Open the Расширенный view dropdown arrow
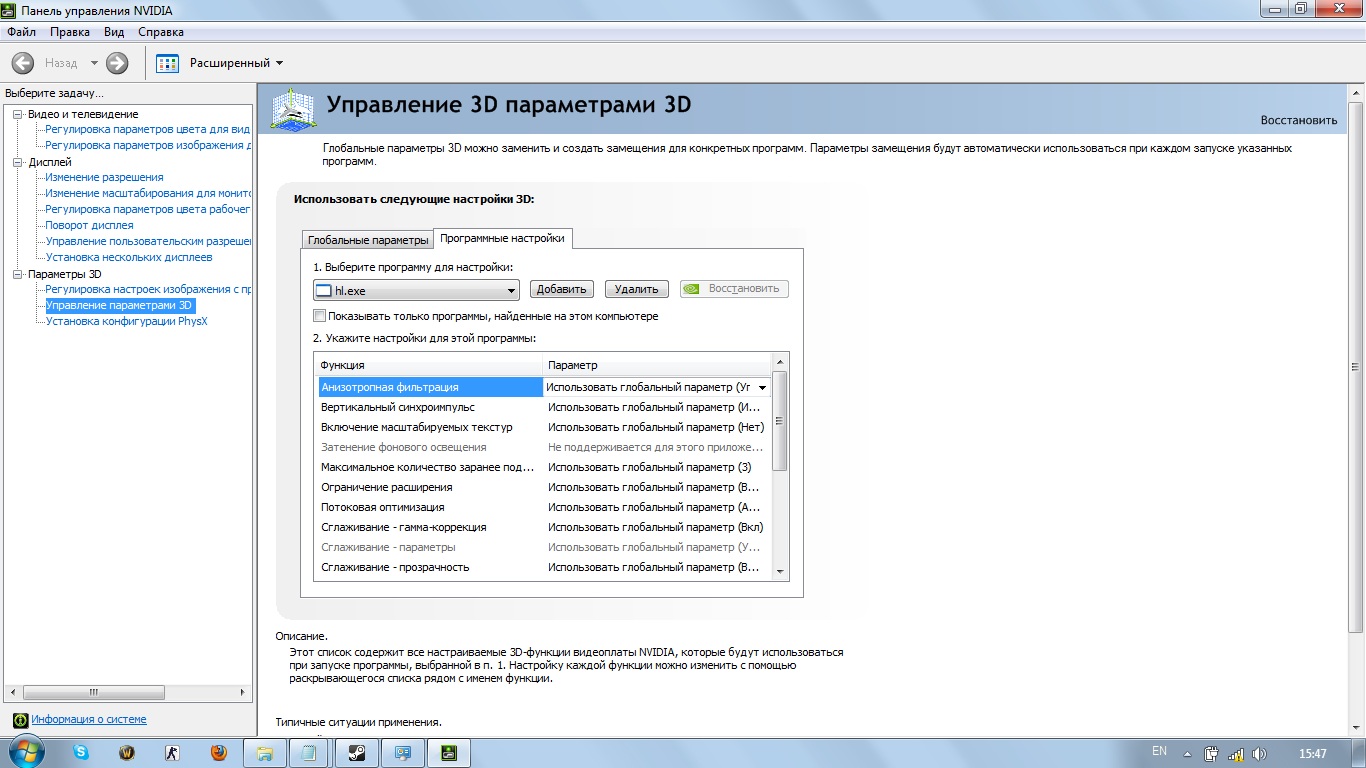This screenshot has width=1366, height=768. 279,63
